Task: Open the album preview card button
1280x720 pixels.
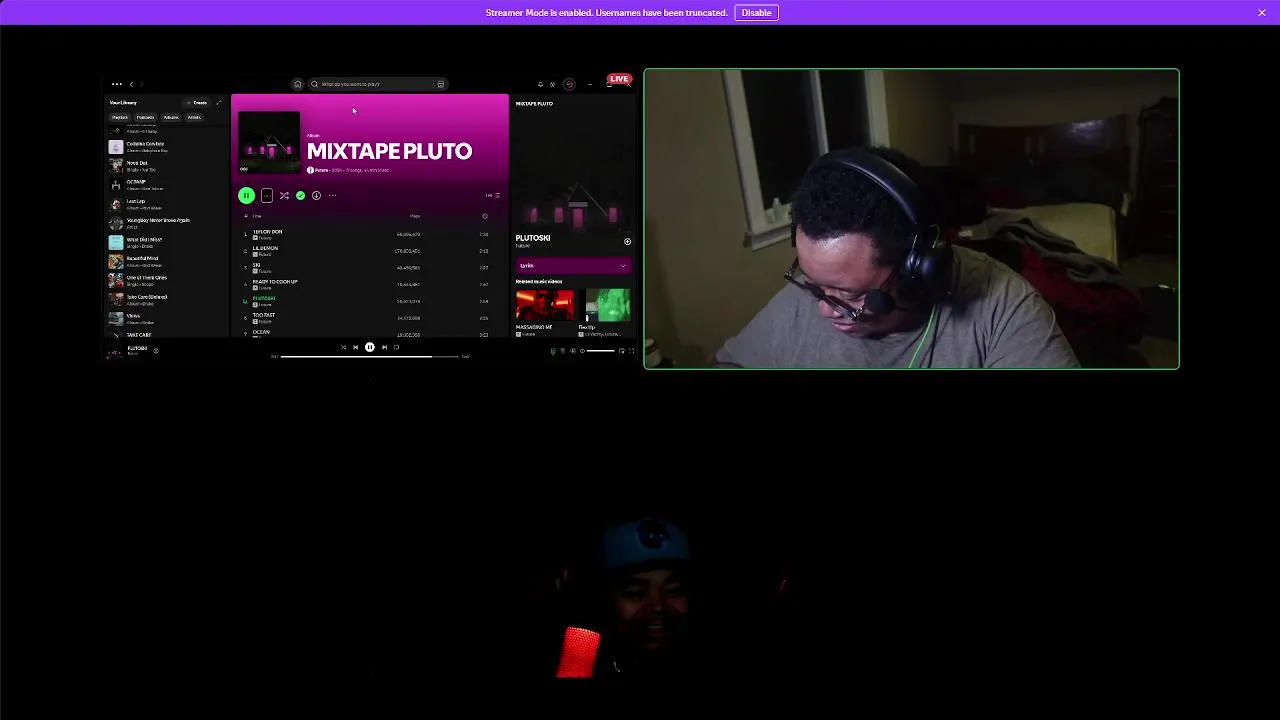Action: point(267,195)
